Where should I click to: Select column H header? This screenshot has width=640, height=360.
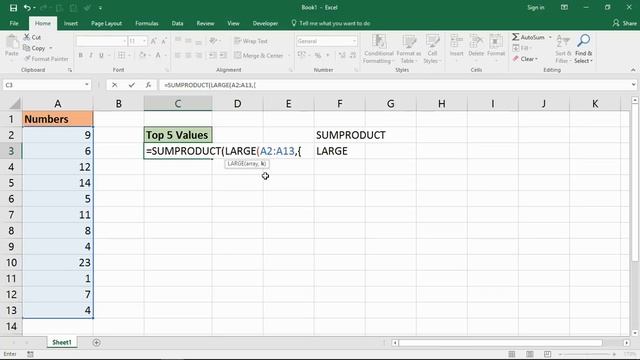(x=442, y=104)
